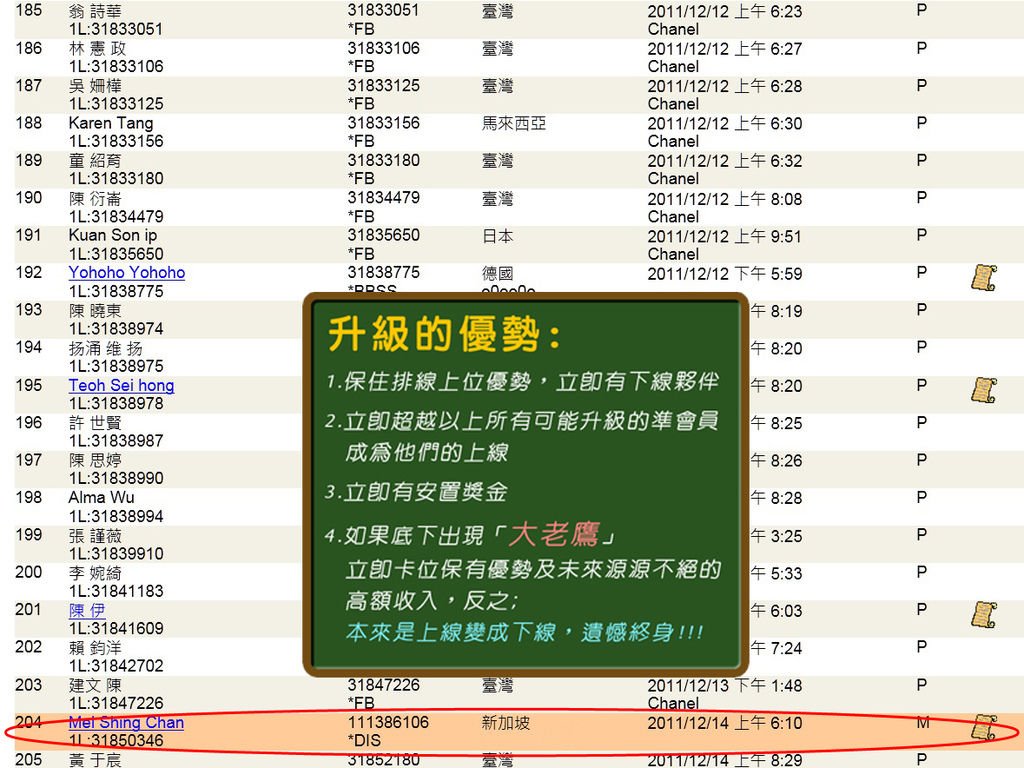The width and height of the screenshot is (1024, 768).
Task: Click the name 許 世賢 in row 196
Action: [95, 423]
